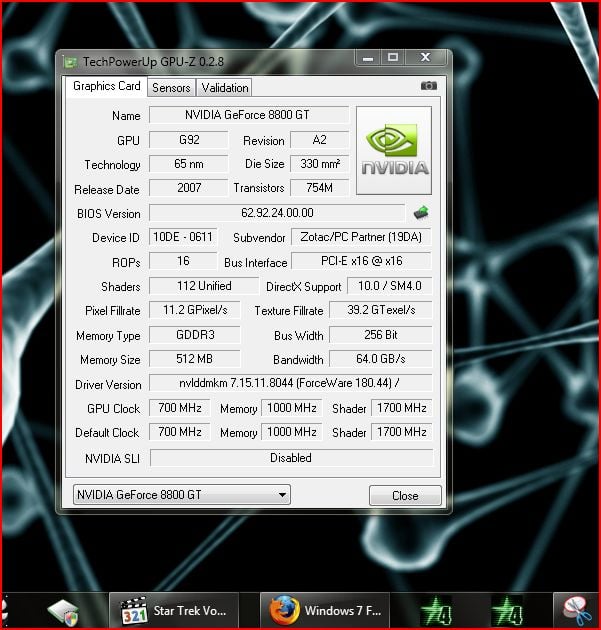
Task: Select the Graphics Card tab
Action: 106,86
